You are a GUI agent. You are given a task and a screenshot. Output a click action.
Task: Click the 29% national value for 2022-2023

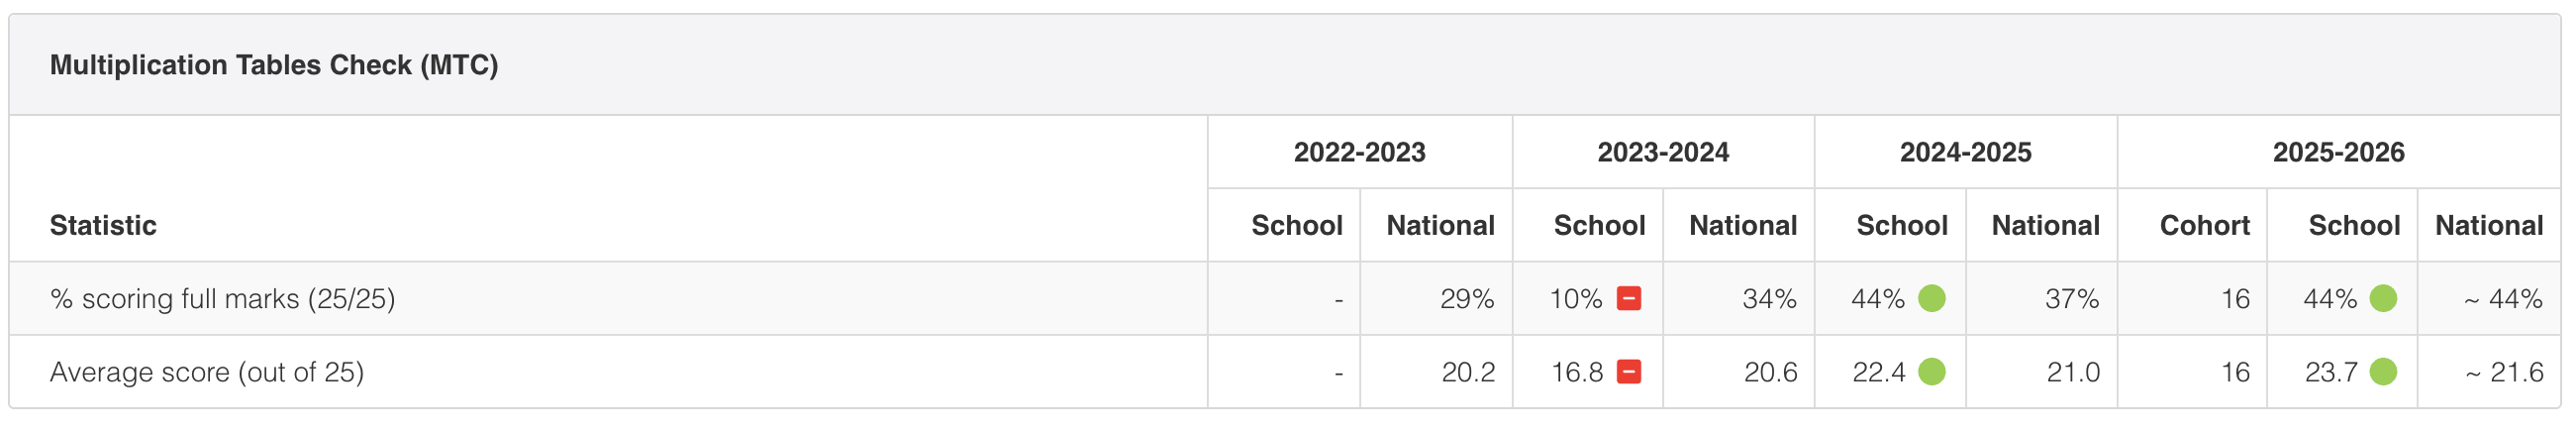pos(1467,299)
